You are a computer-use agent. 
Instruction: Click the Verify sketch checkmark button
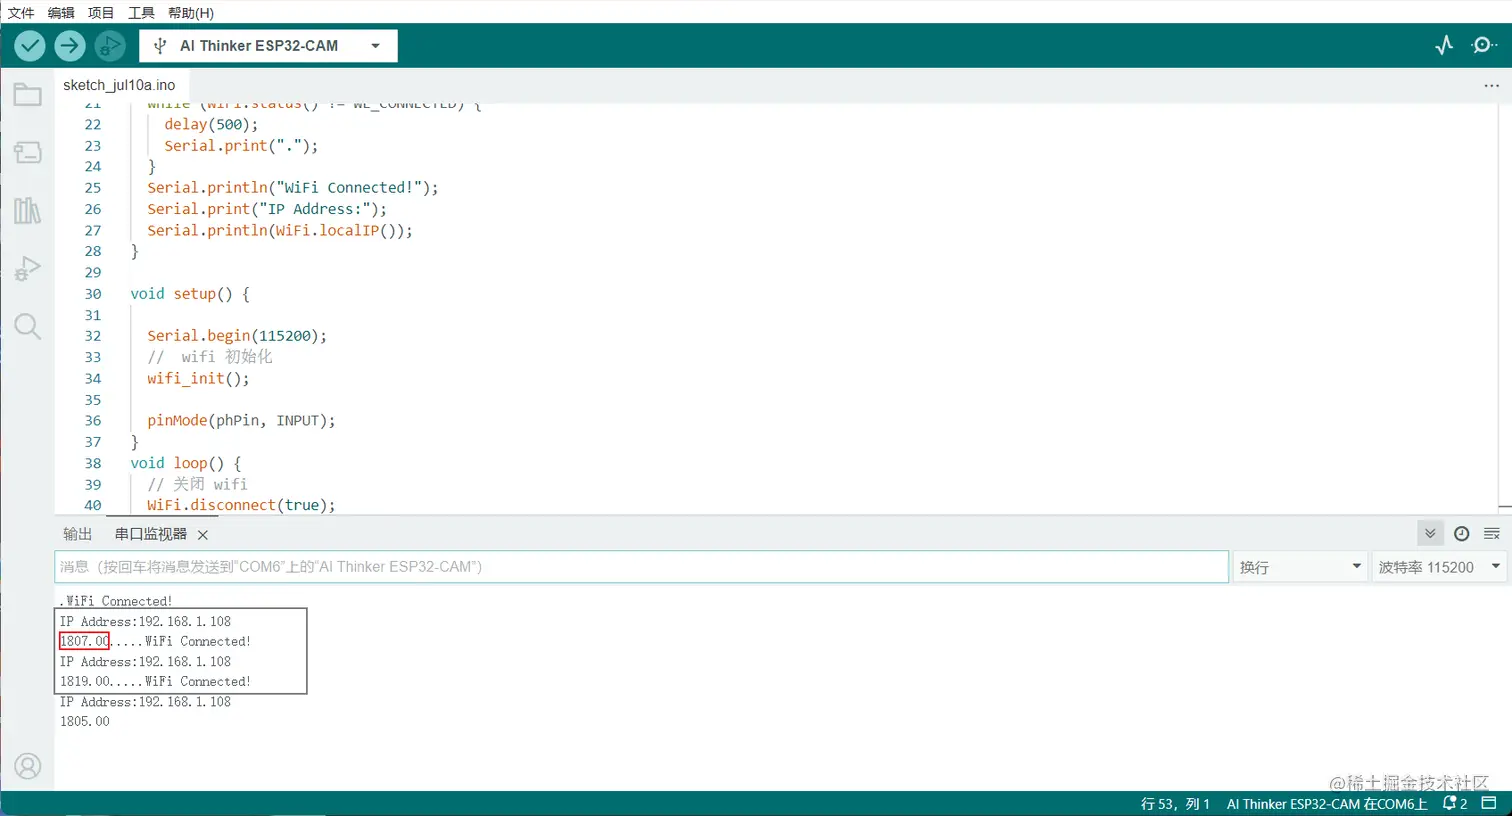tap(30, 46)
